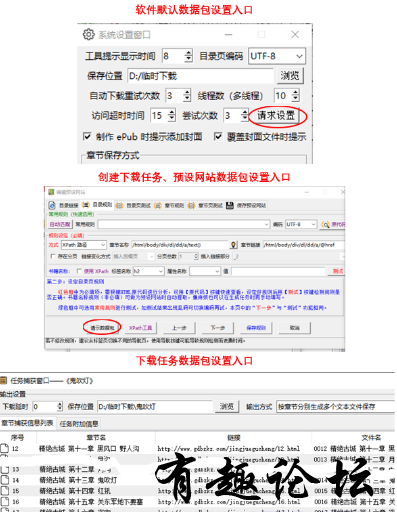Adjust the 工具提示显示时间 stepper arrows

tap(188, 56)
